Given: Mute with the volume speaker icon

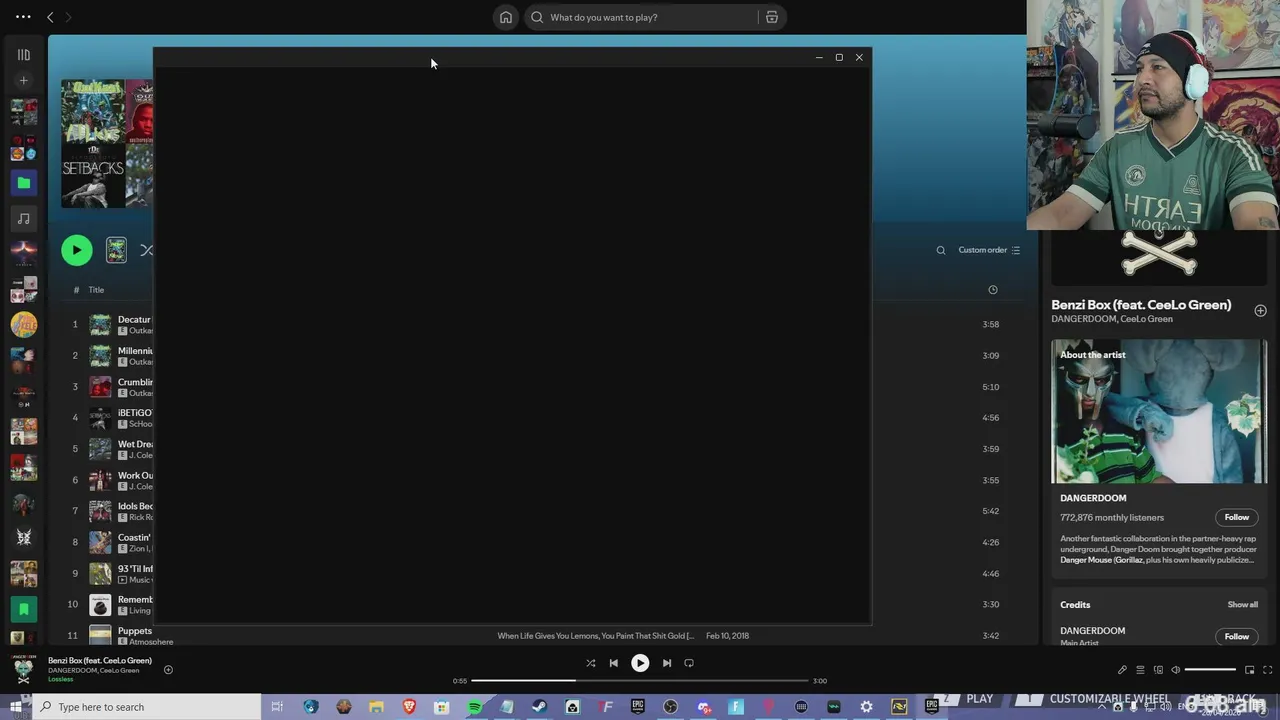Looking at the screenshot, I should coord(1176,670).
